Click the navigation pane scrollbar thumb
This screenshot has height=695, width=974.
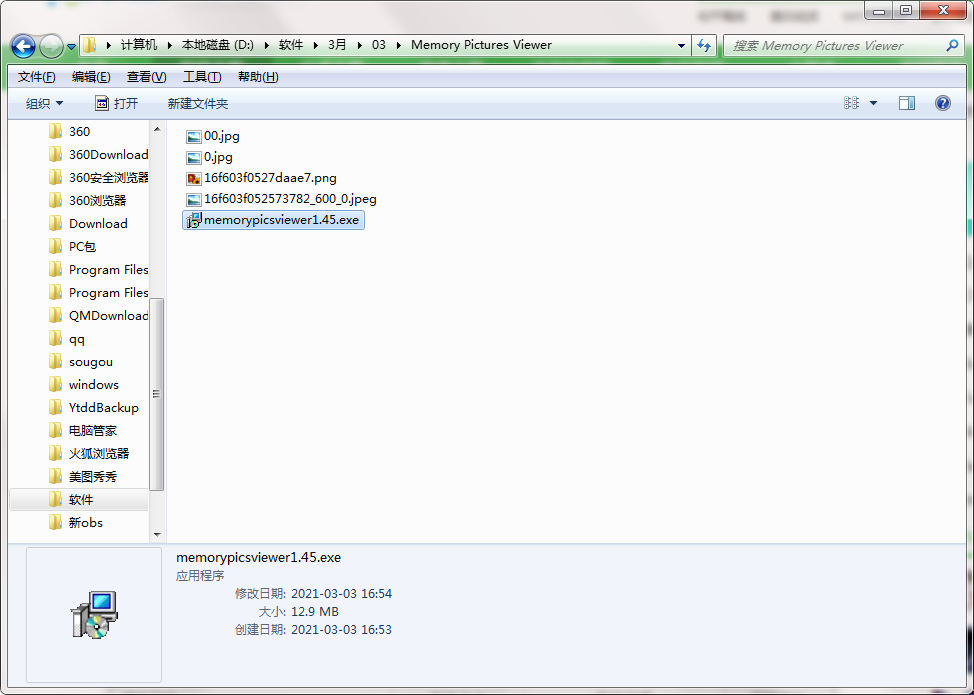pyautogui.click(x=157, y=394)
